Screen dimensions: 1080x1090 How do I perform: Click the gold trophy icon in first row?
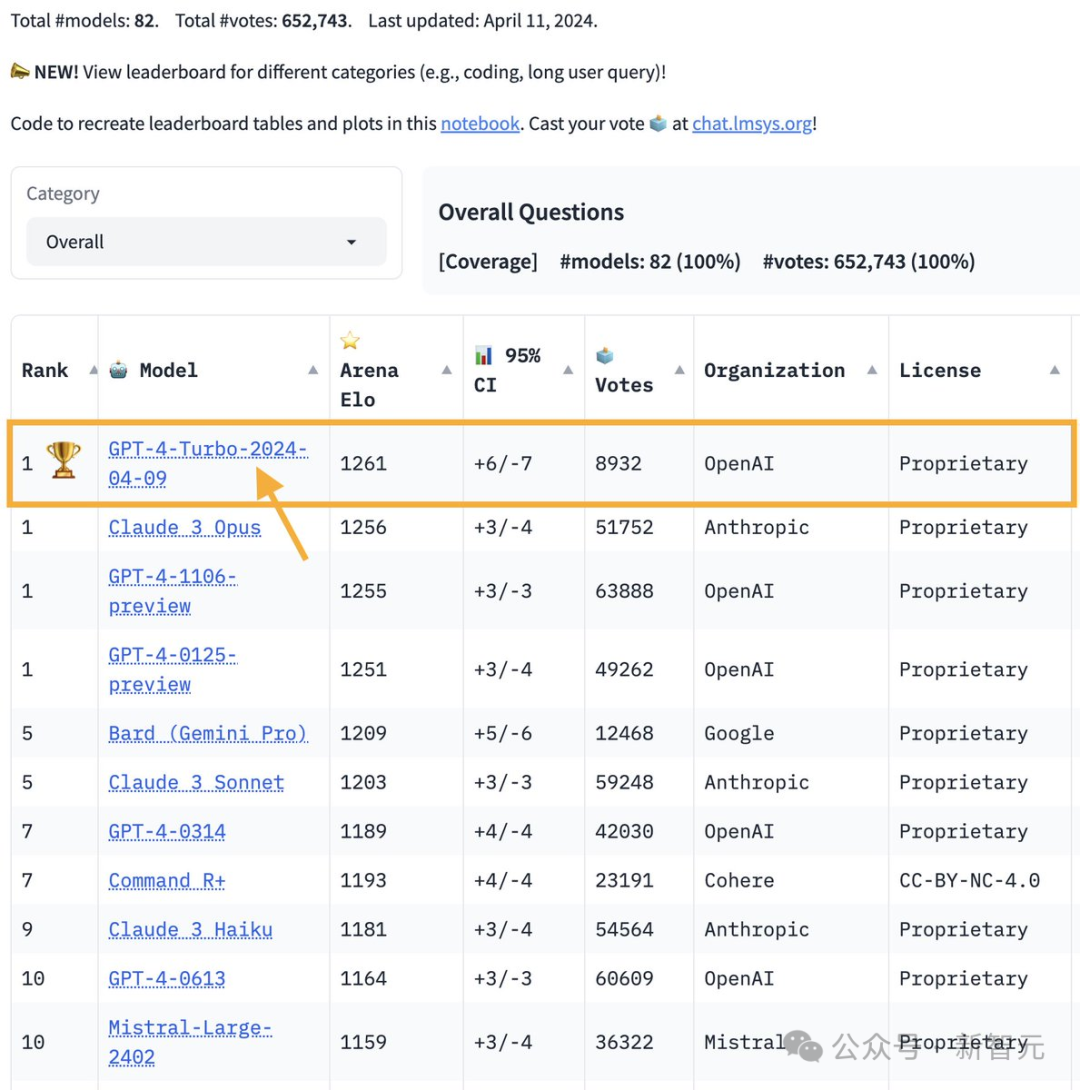(x=63, y=460)
